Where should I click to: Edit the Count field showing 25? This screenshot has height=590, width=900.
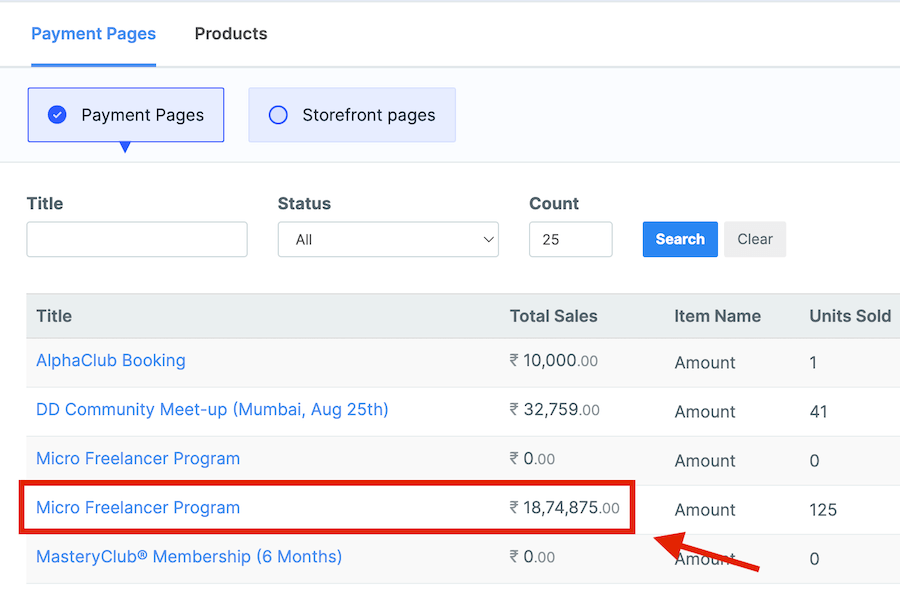click(571, 239)
